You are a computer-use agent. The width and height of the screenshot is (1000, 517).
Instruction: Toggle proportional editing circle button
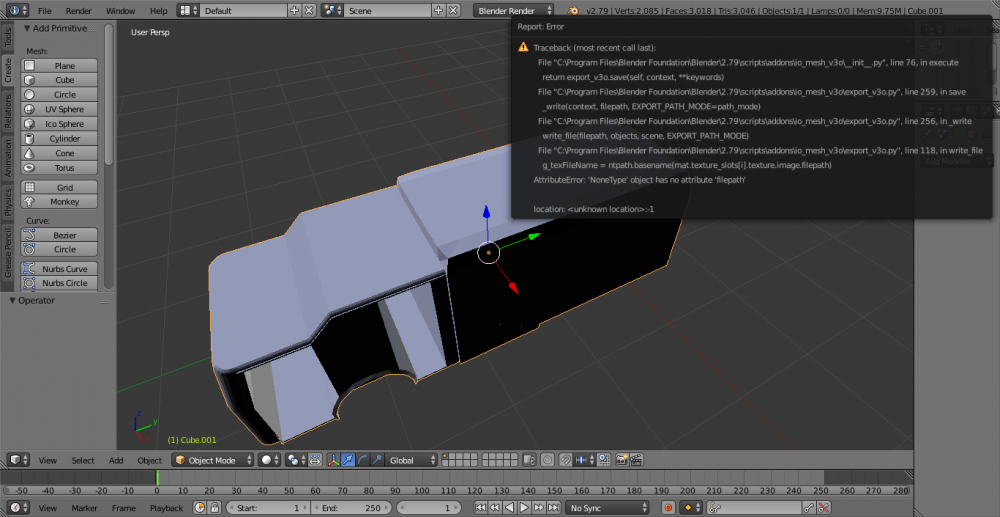coord(547,460)
